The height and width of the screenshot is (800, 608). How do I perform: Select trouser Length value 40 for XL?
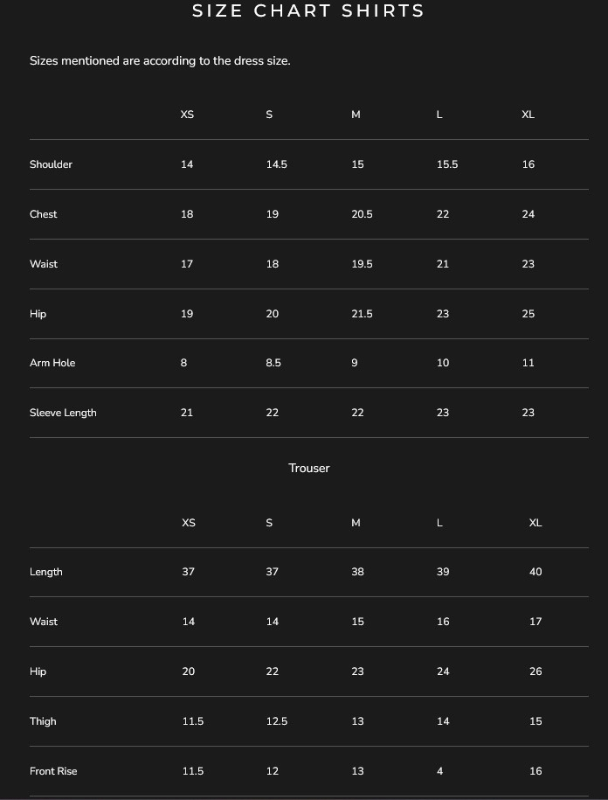(535, 572)
